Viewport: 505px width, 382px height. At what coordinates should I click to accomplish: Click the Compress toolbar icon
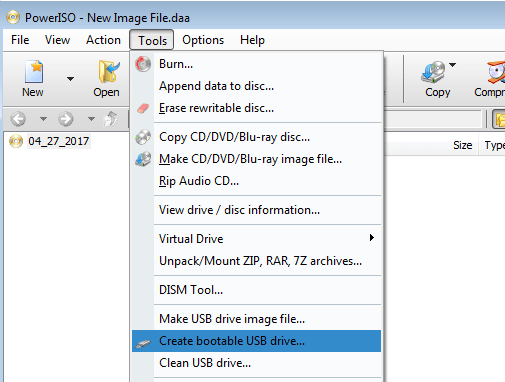[x=496, y=72]
